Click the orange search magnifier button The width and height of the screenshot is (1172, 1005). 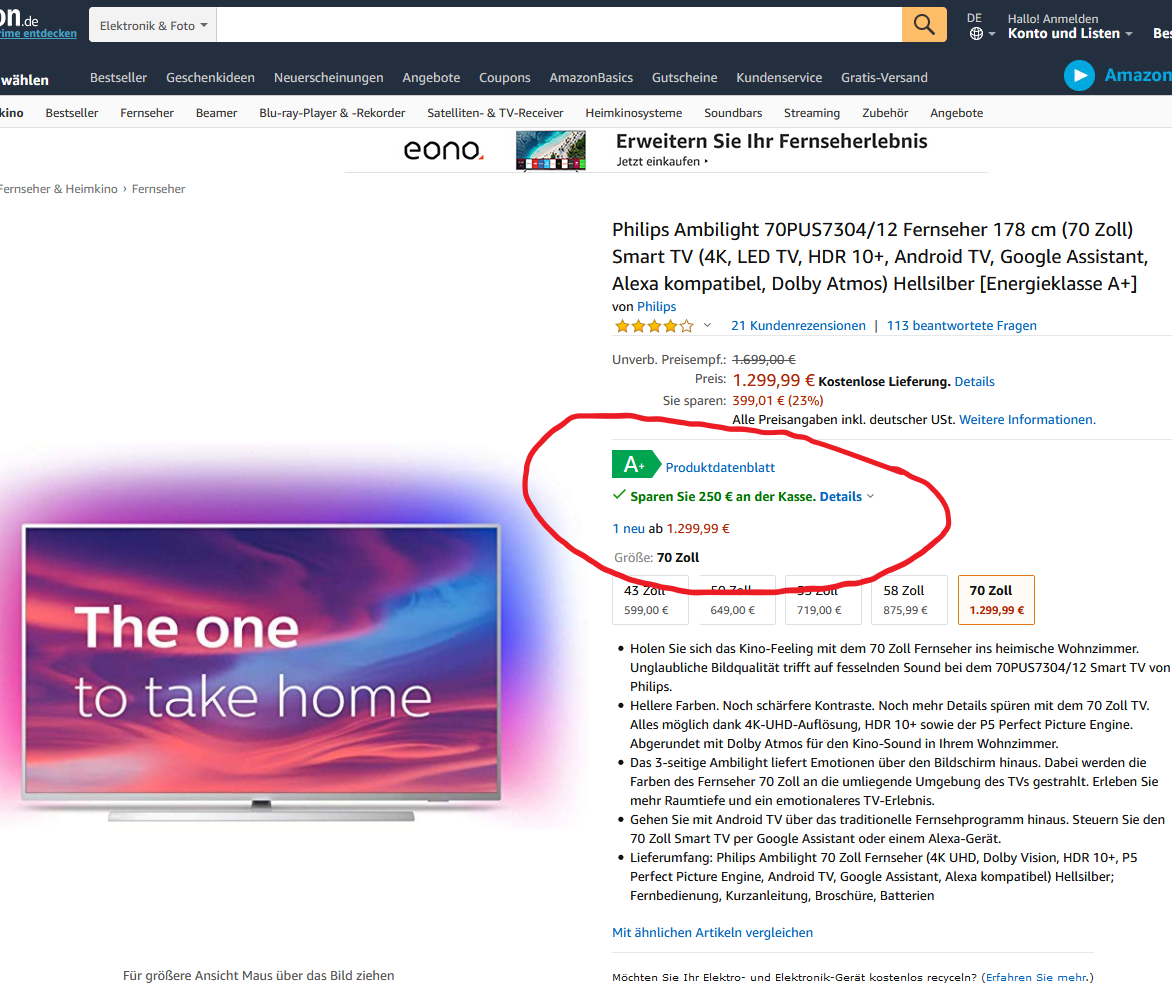[x=924, y=25]
